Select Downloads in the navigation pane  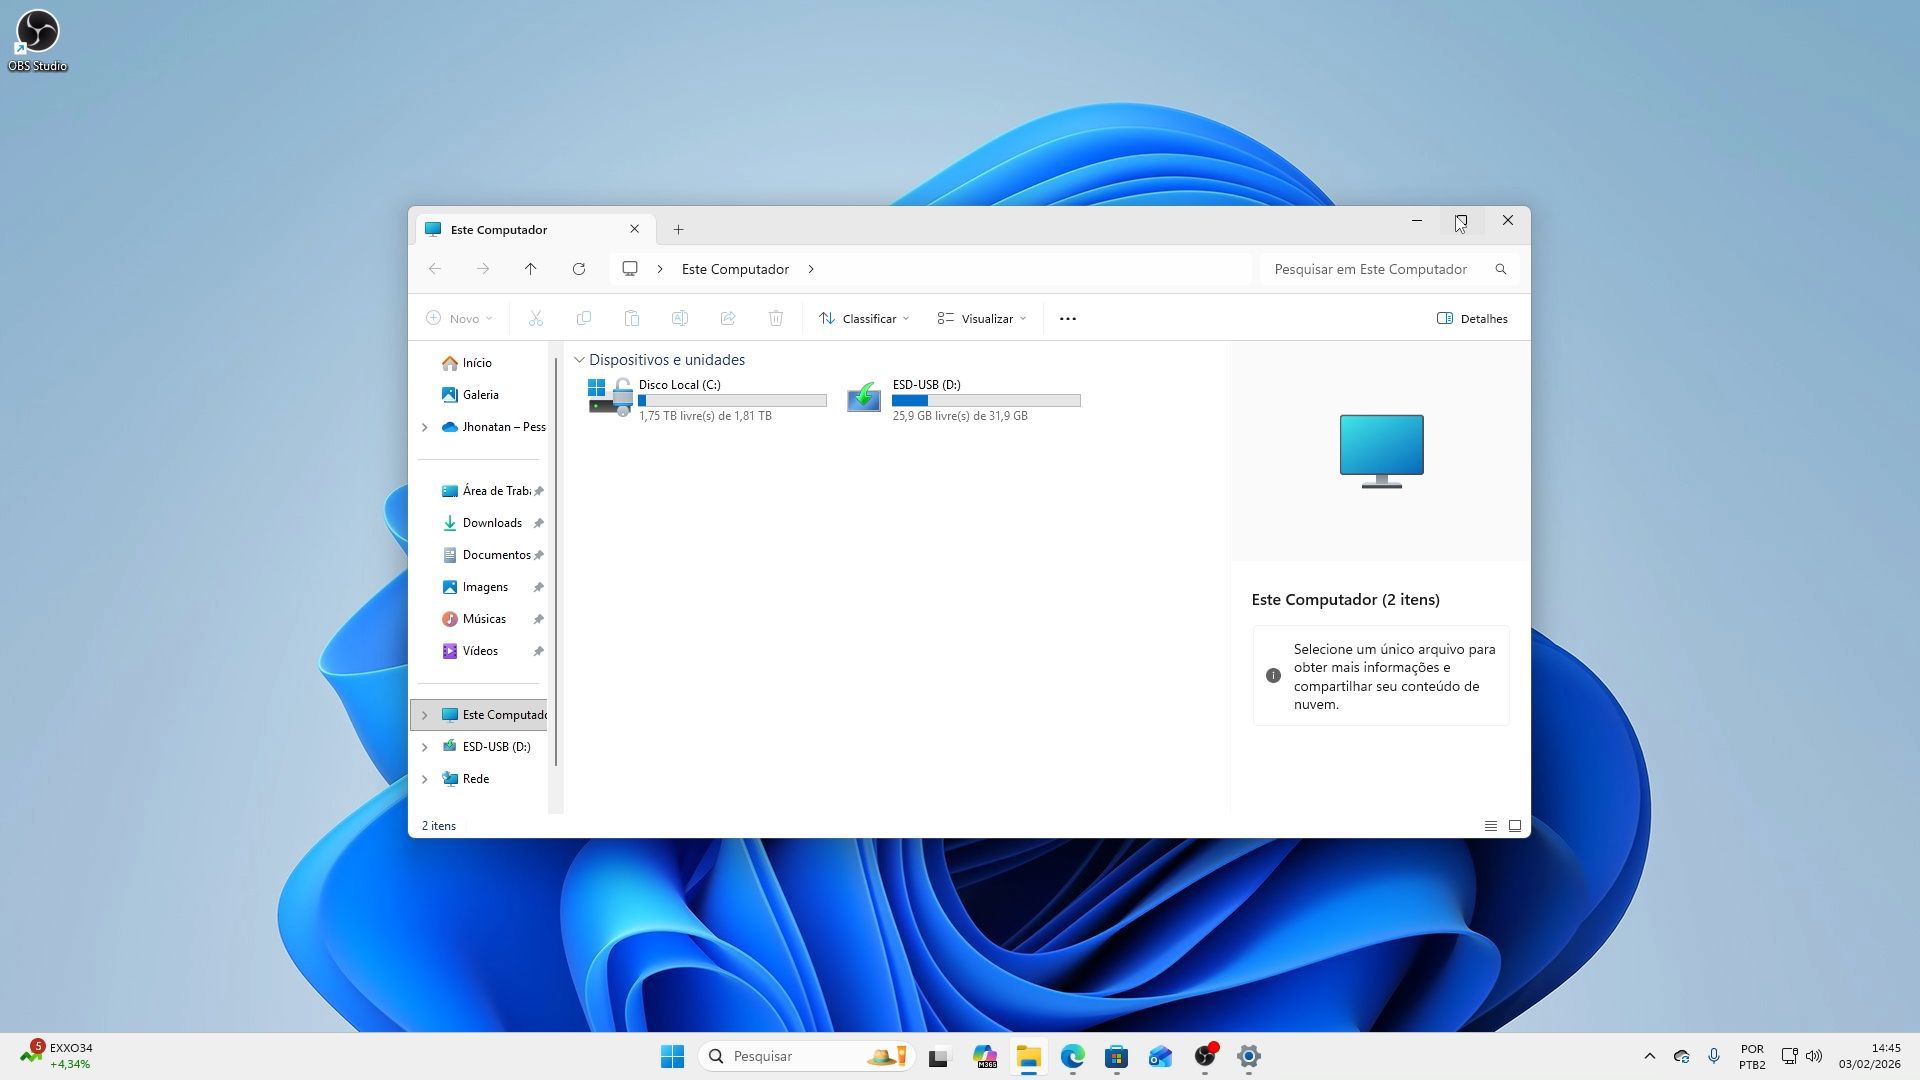click(x=491, y=523)
